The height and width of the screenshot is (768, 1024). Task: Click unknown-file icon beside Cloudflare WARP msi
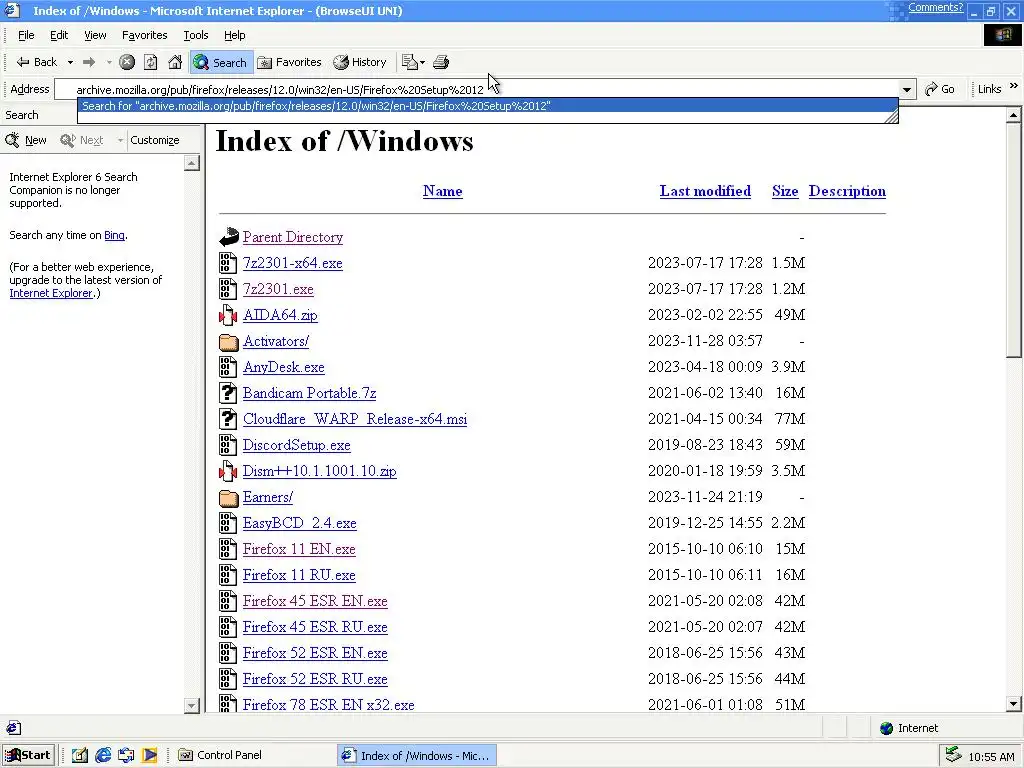tap(228, 419)
